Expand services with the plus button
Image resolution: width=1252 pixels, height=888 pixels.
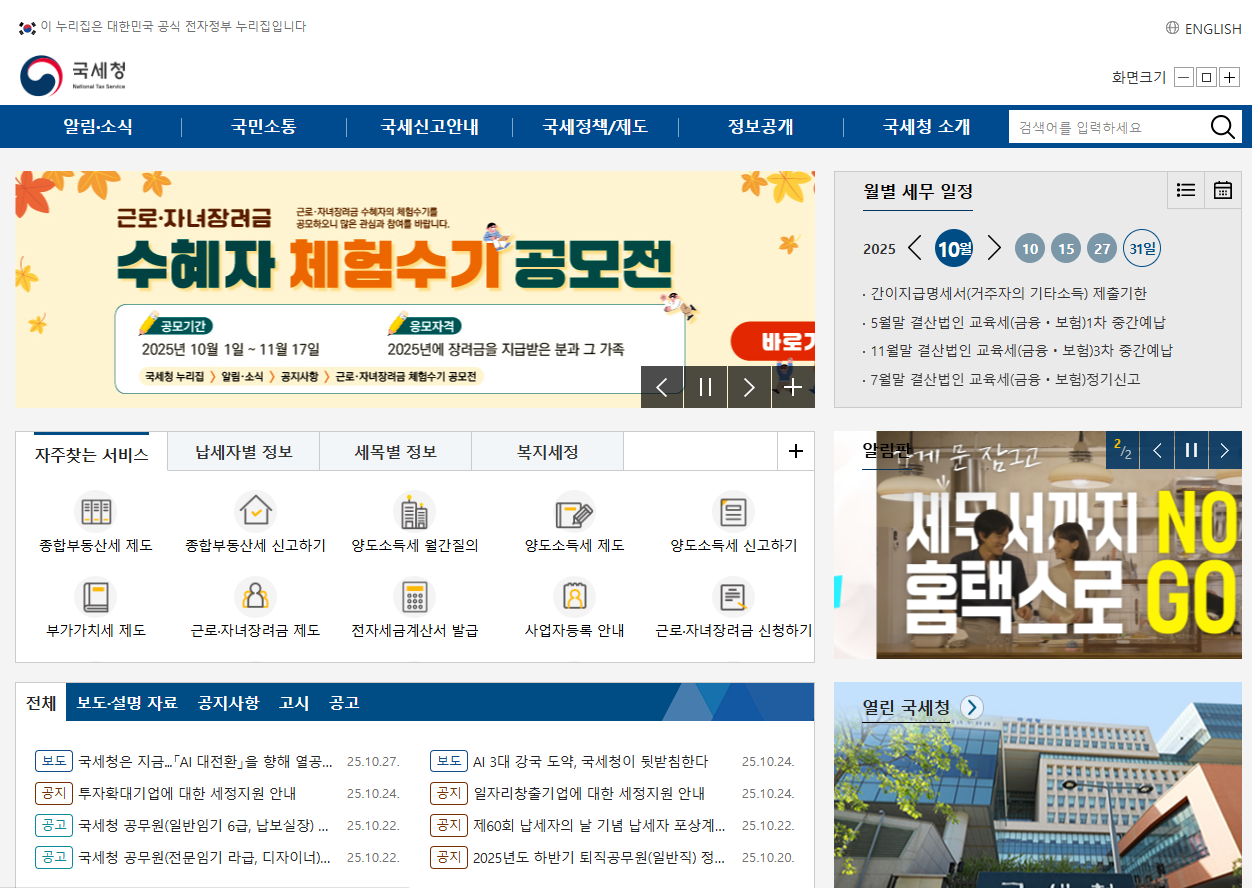[795, 451]
